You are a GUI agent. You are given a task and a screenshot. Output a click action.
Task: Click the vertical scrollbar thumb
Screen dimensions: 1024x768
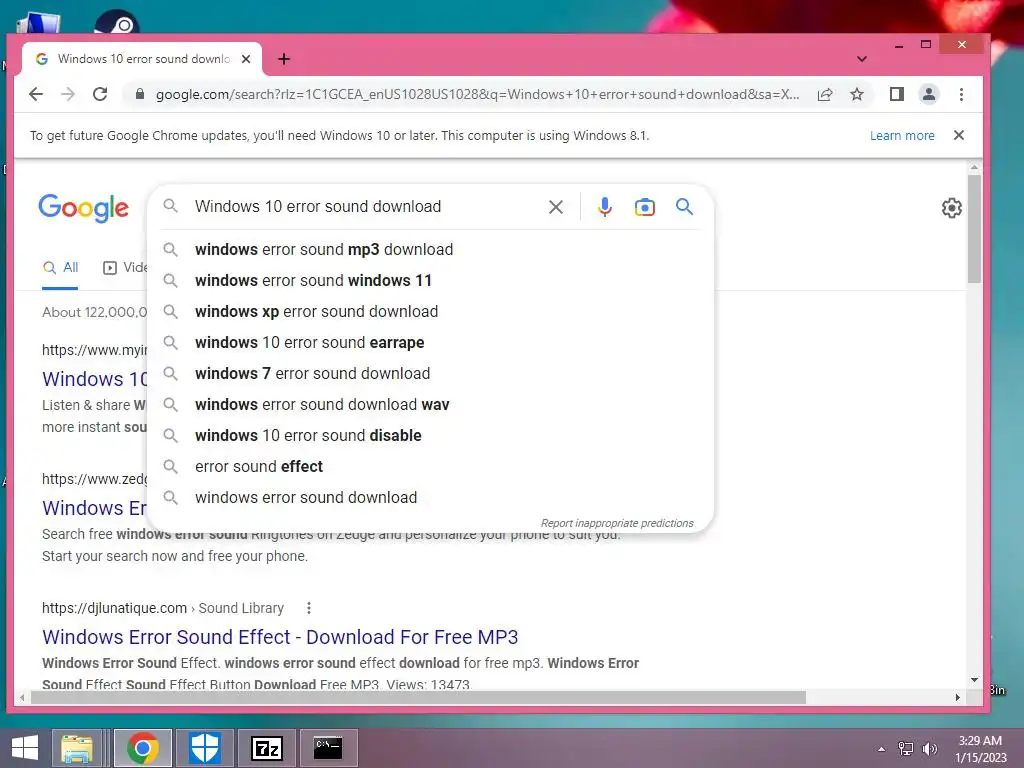tap(974, 229)
